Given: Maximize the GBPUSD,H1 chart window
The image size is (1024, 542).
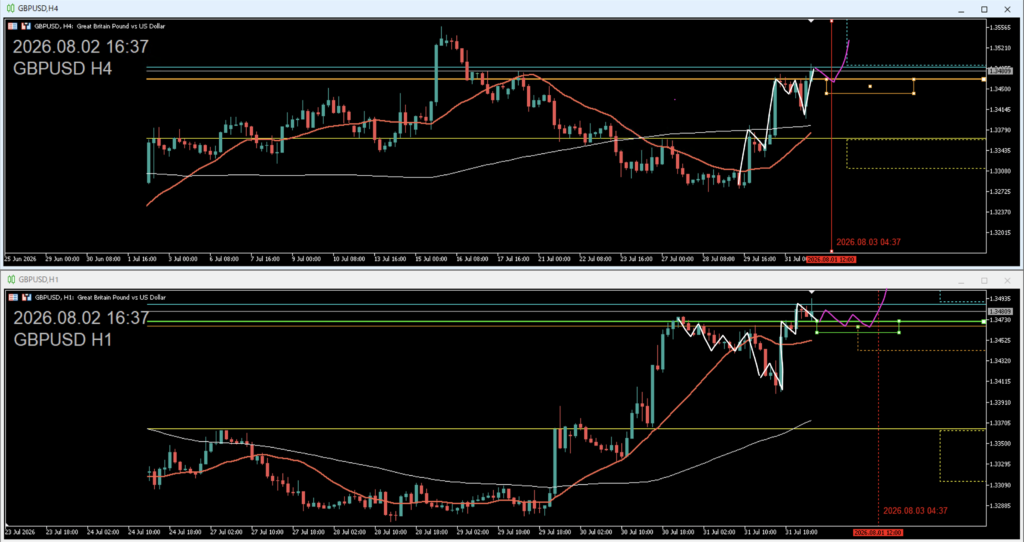Looking at the screenshot, I should pyautogui.click(x=984, y=280).
